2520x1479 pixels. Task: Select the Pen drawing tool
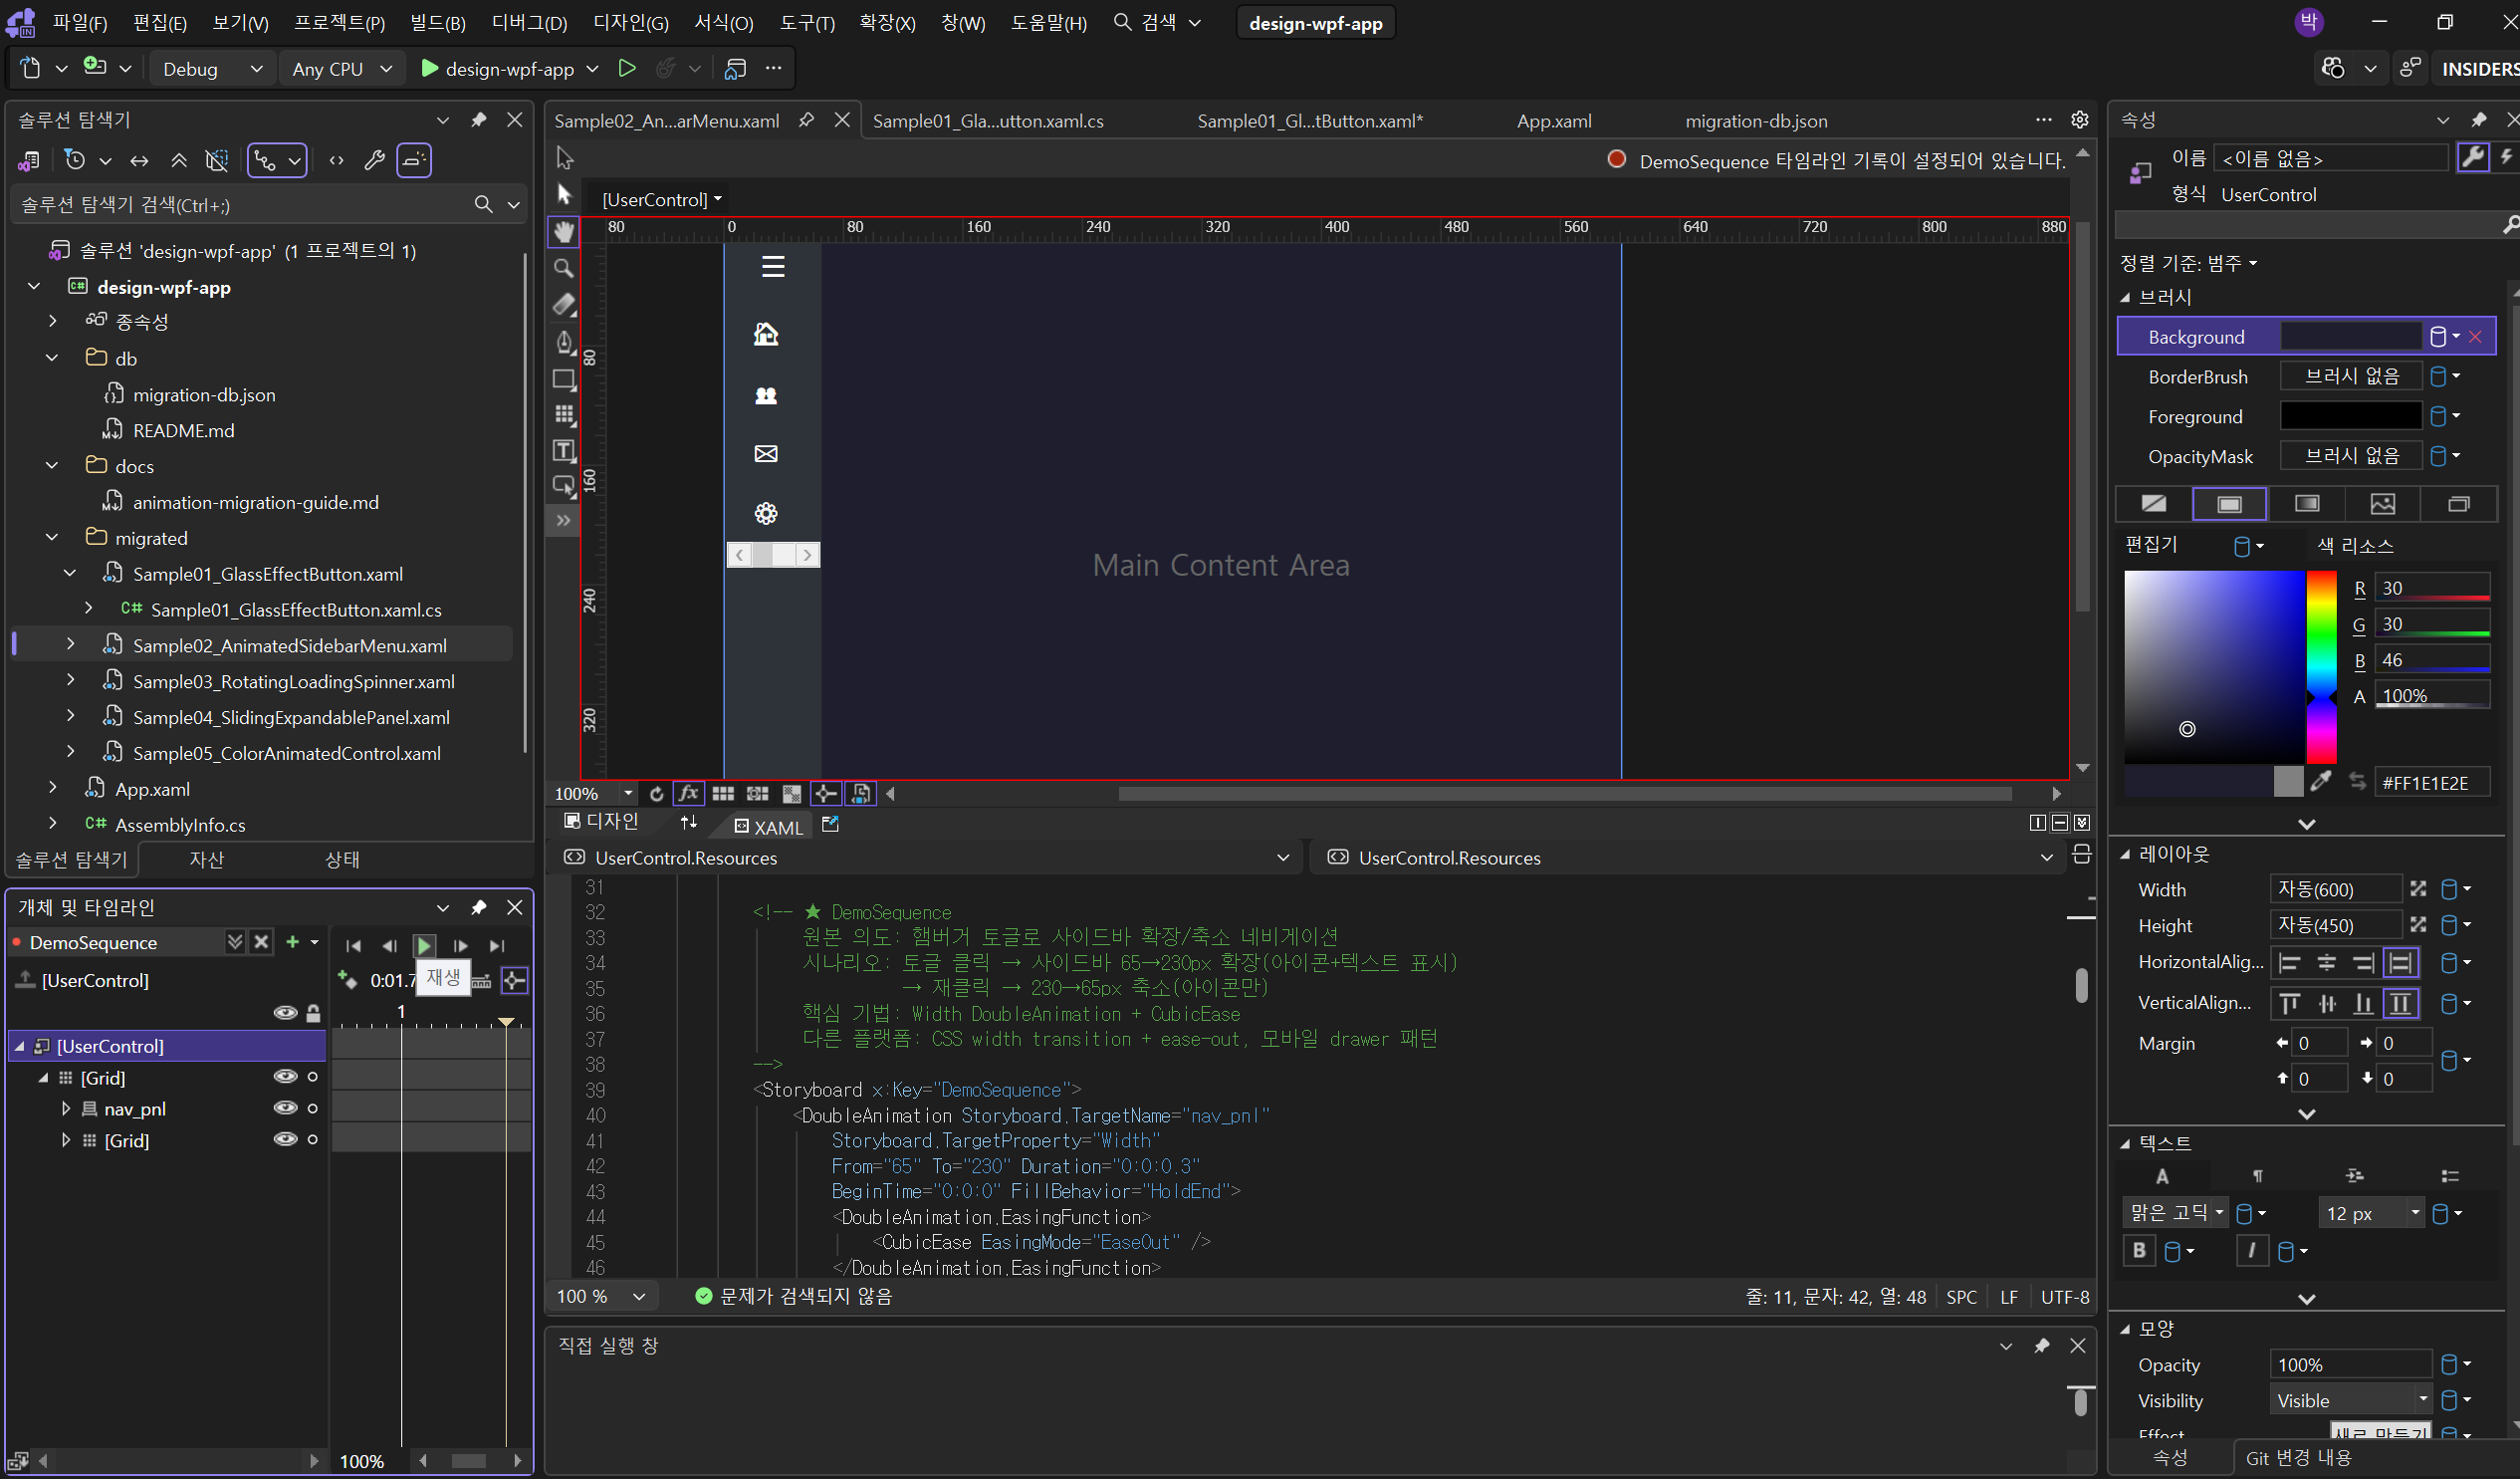click(x=564, y=342)
